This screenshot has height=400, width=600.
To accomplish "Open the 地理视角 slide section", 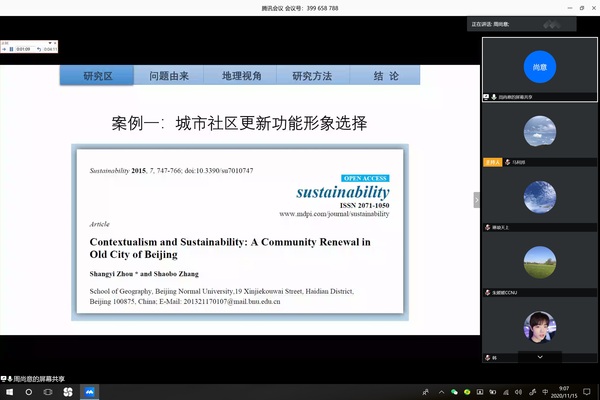I will tap(241, 76).
